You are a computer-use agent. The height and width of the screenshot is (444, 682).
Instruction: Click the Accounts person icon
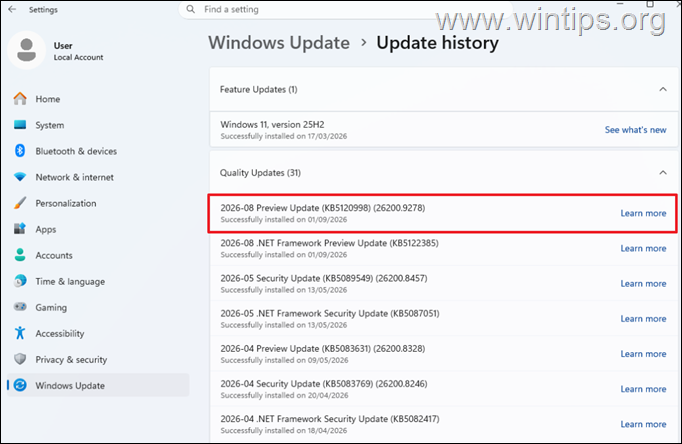tap(20, 255)
